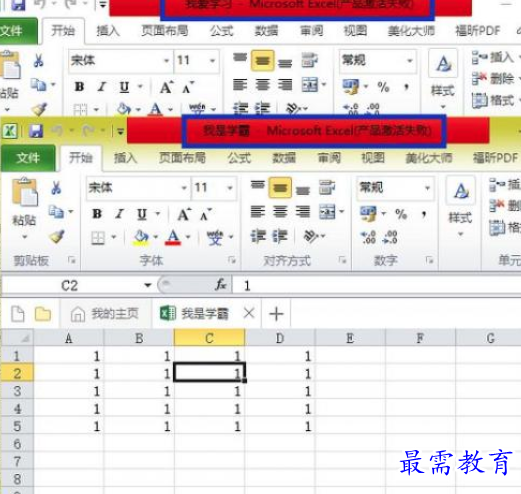Toggle Align Text Right in front window
Image resolution: width=521 pixels, height=494 pixels.
tap(302, 212)
